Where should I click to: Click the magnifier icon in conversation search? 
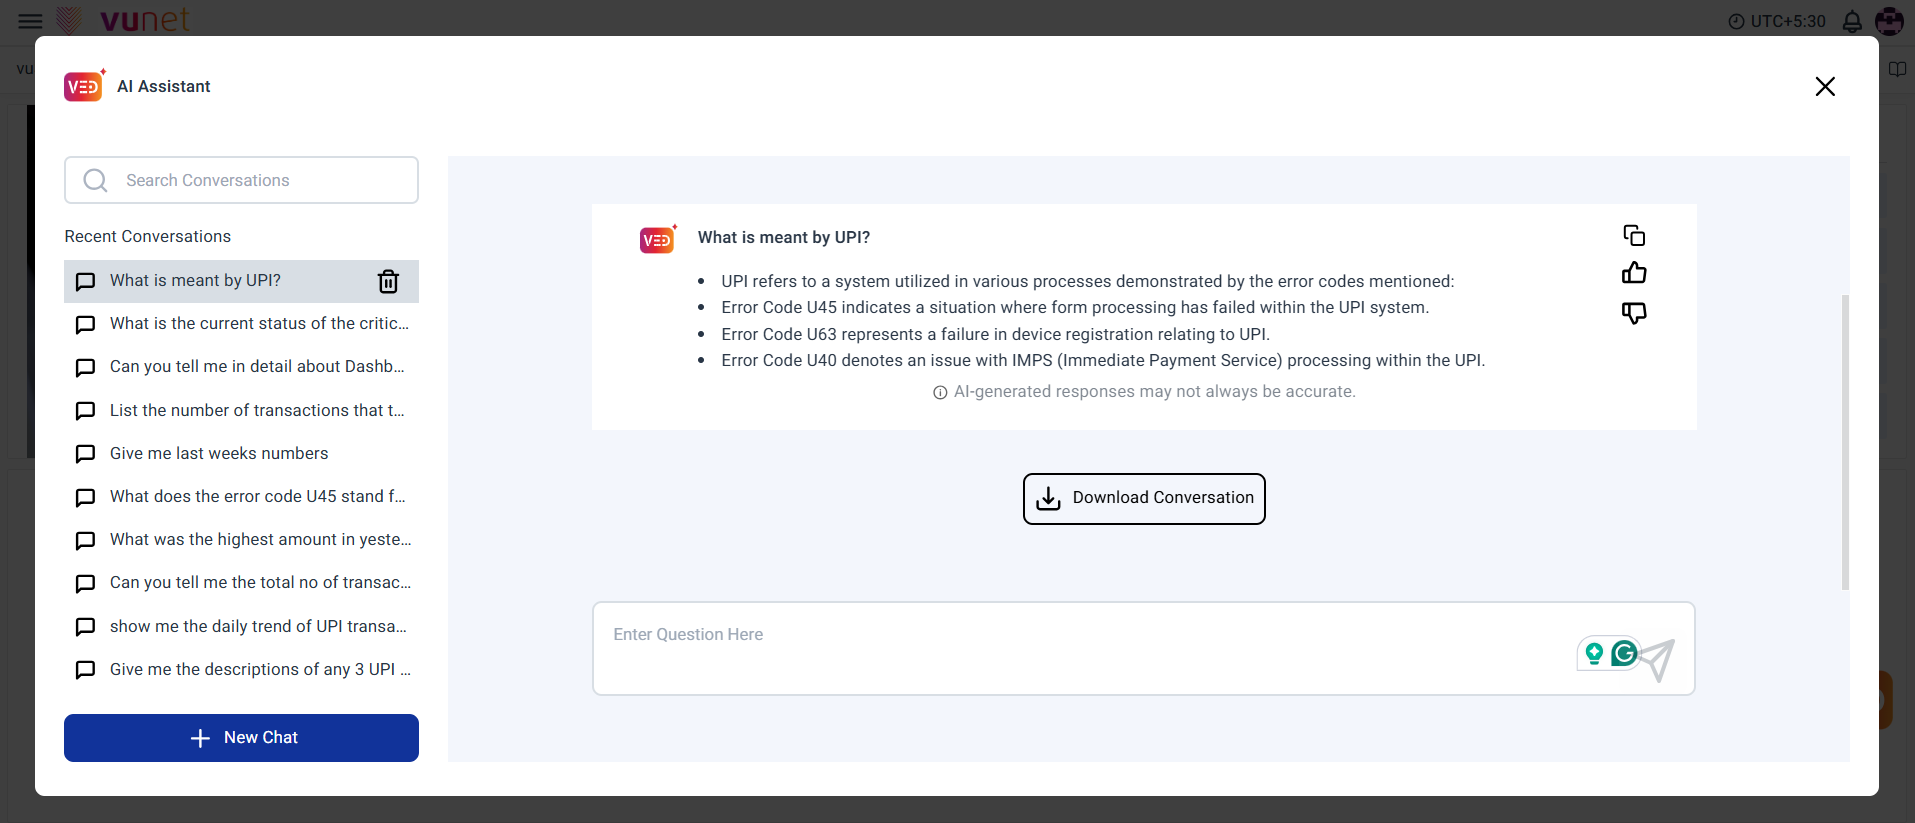click(95, 180)
